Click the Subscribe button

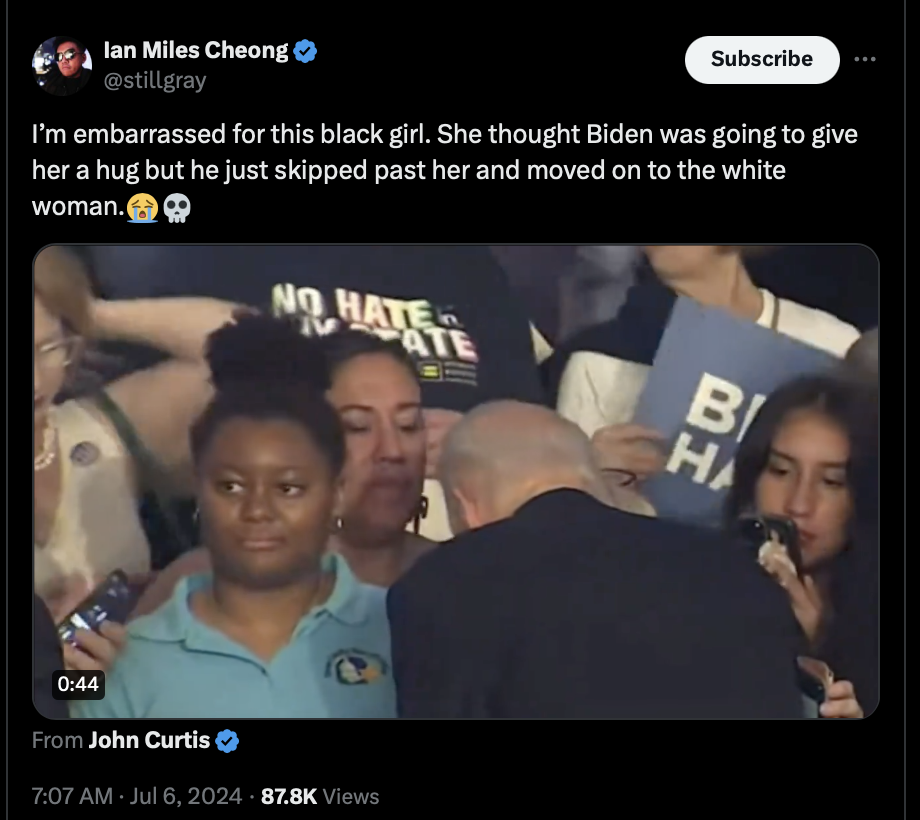coord(762,59)
